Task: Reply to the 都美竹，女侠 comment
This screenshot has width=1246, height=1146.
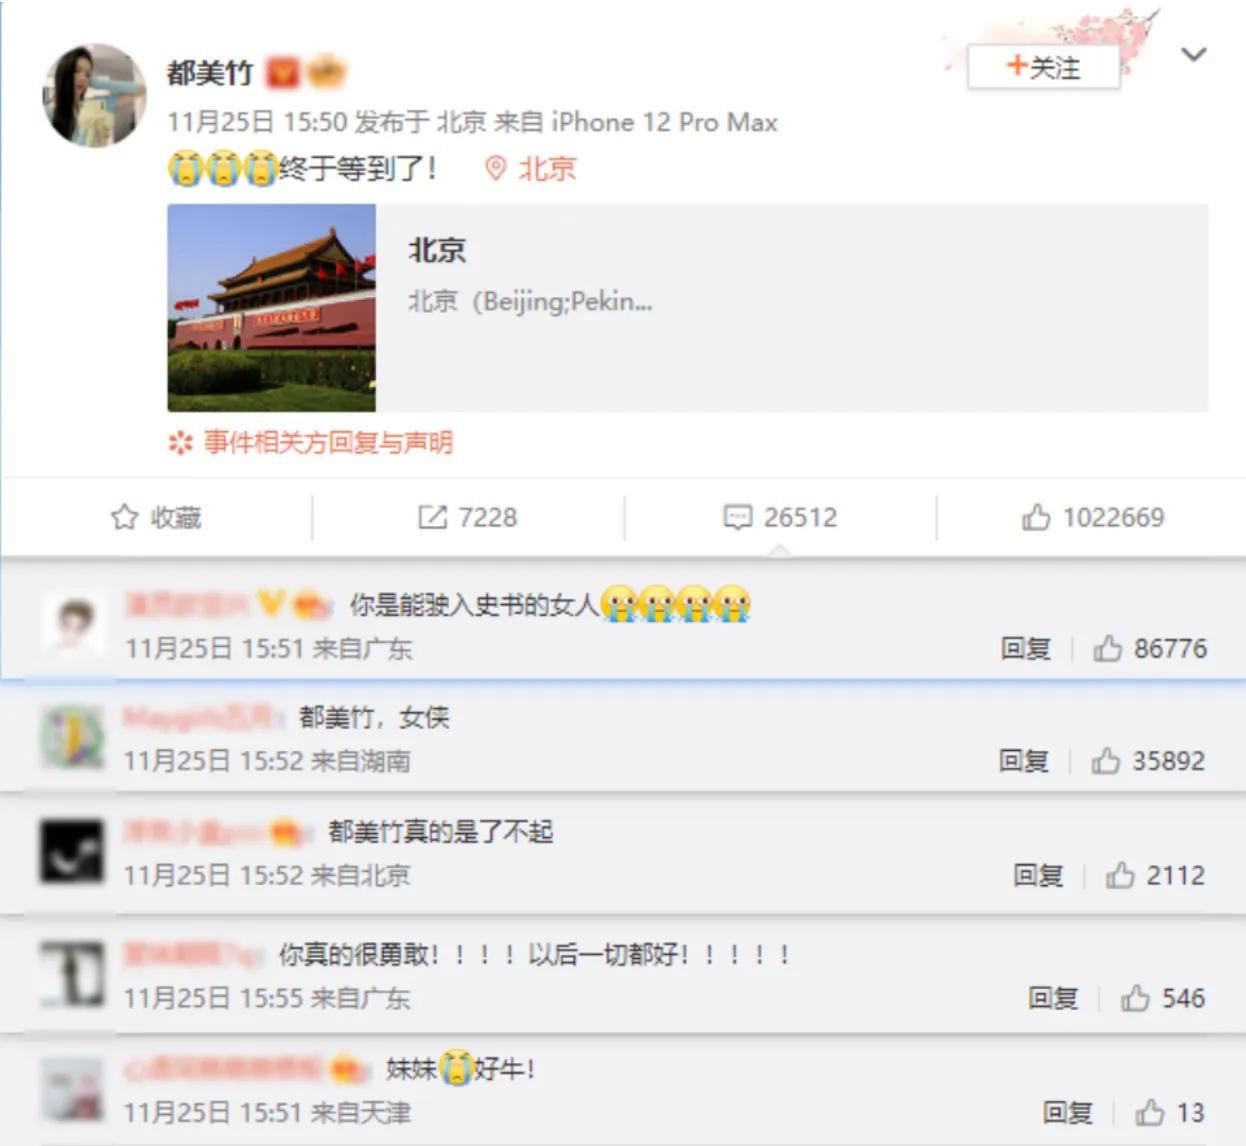Action: click(1023, 761)
